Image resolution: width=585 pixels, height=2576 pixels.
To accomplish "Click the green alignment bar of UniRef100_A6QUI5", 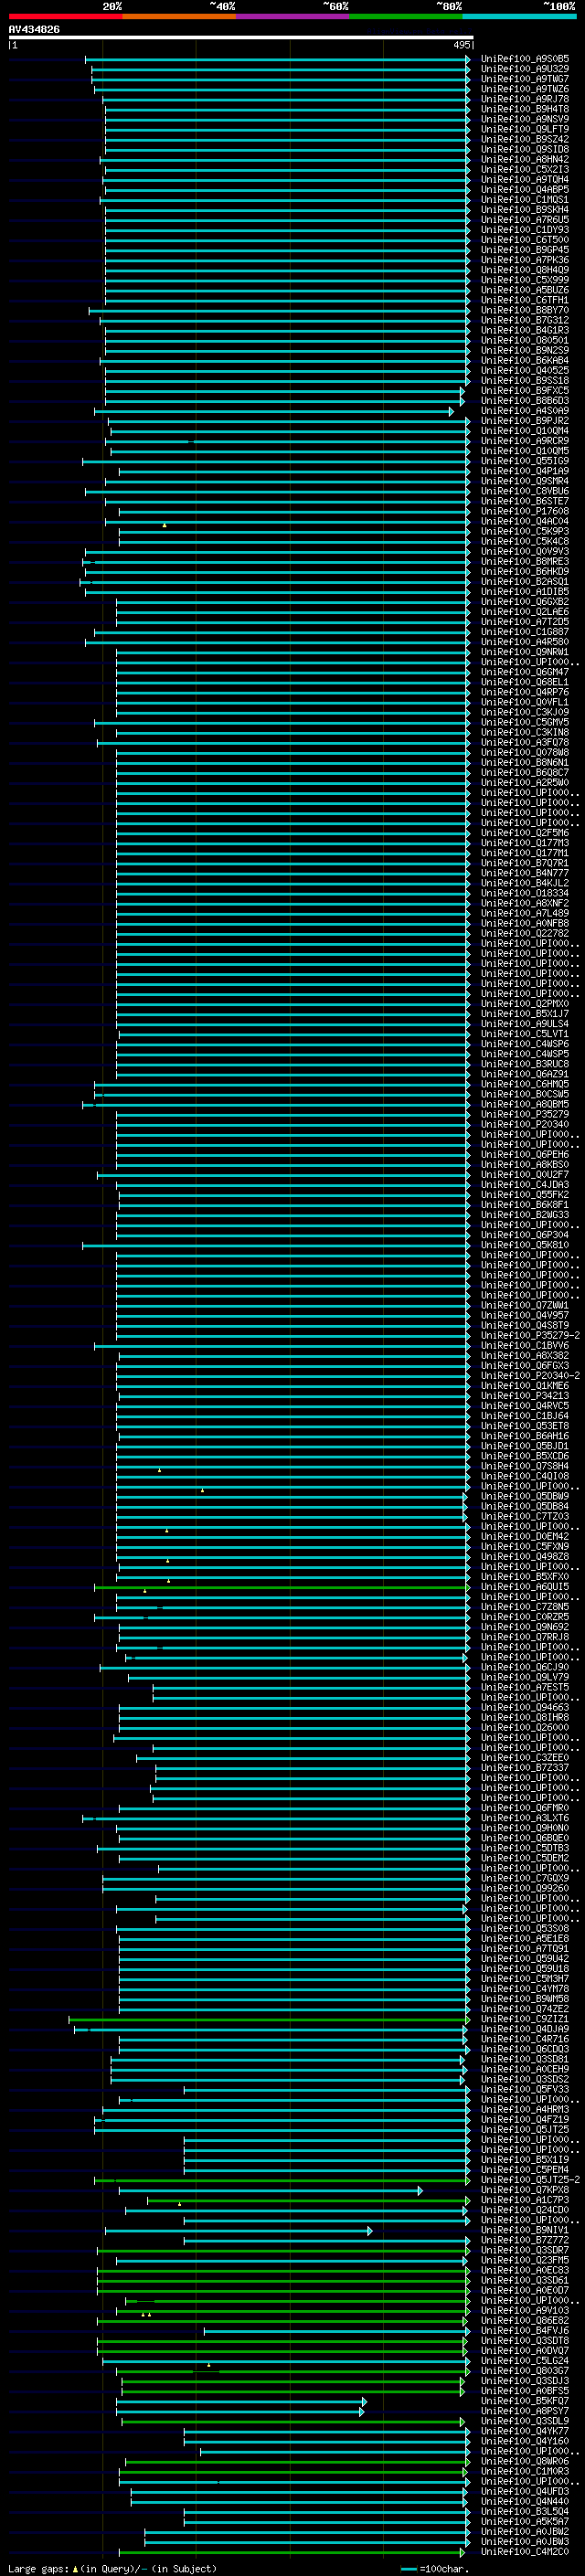I will tap(282, 1587).
